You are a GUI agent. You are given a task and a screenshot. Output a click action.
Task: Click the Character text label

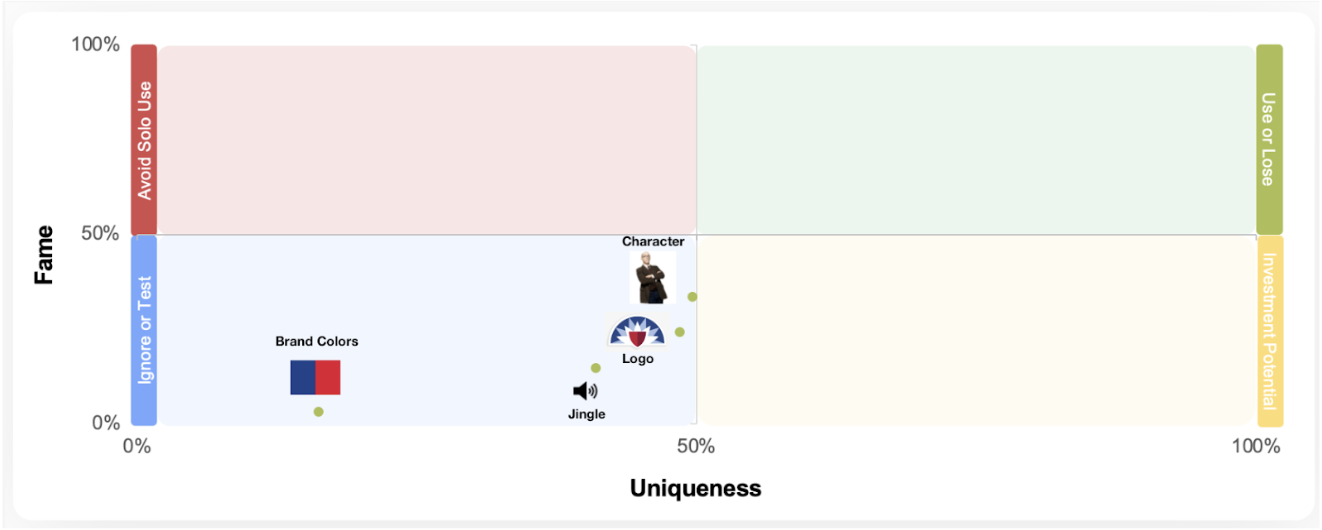pyautogui.click(x=653, y=241)
